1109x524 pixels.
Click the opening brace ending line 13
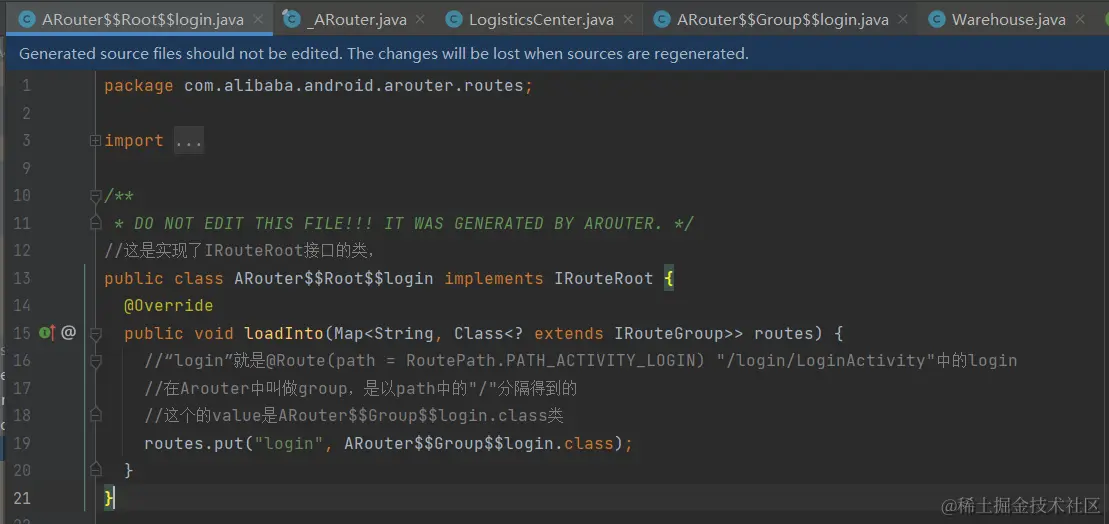pyautogui.click(x=669, y=278)
